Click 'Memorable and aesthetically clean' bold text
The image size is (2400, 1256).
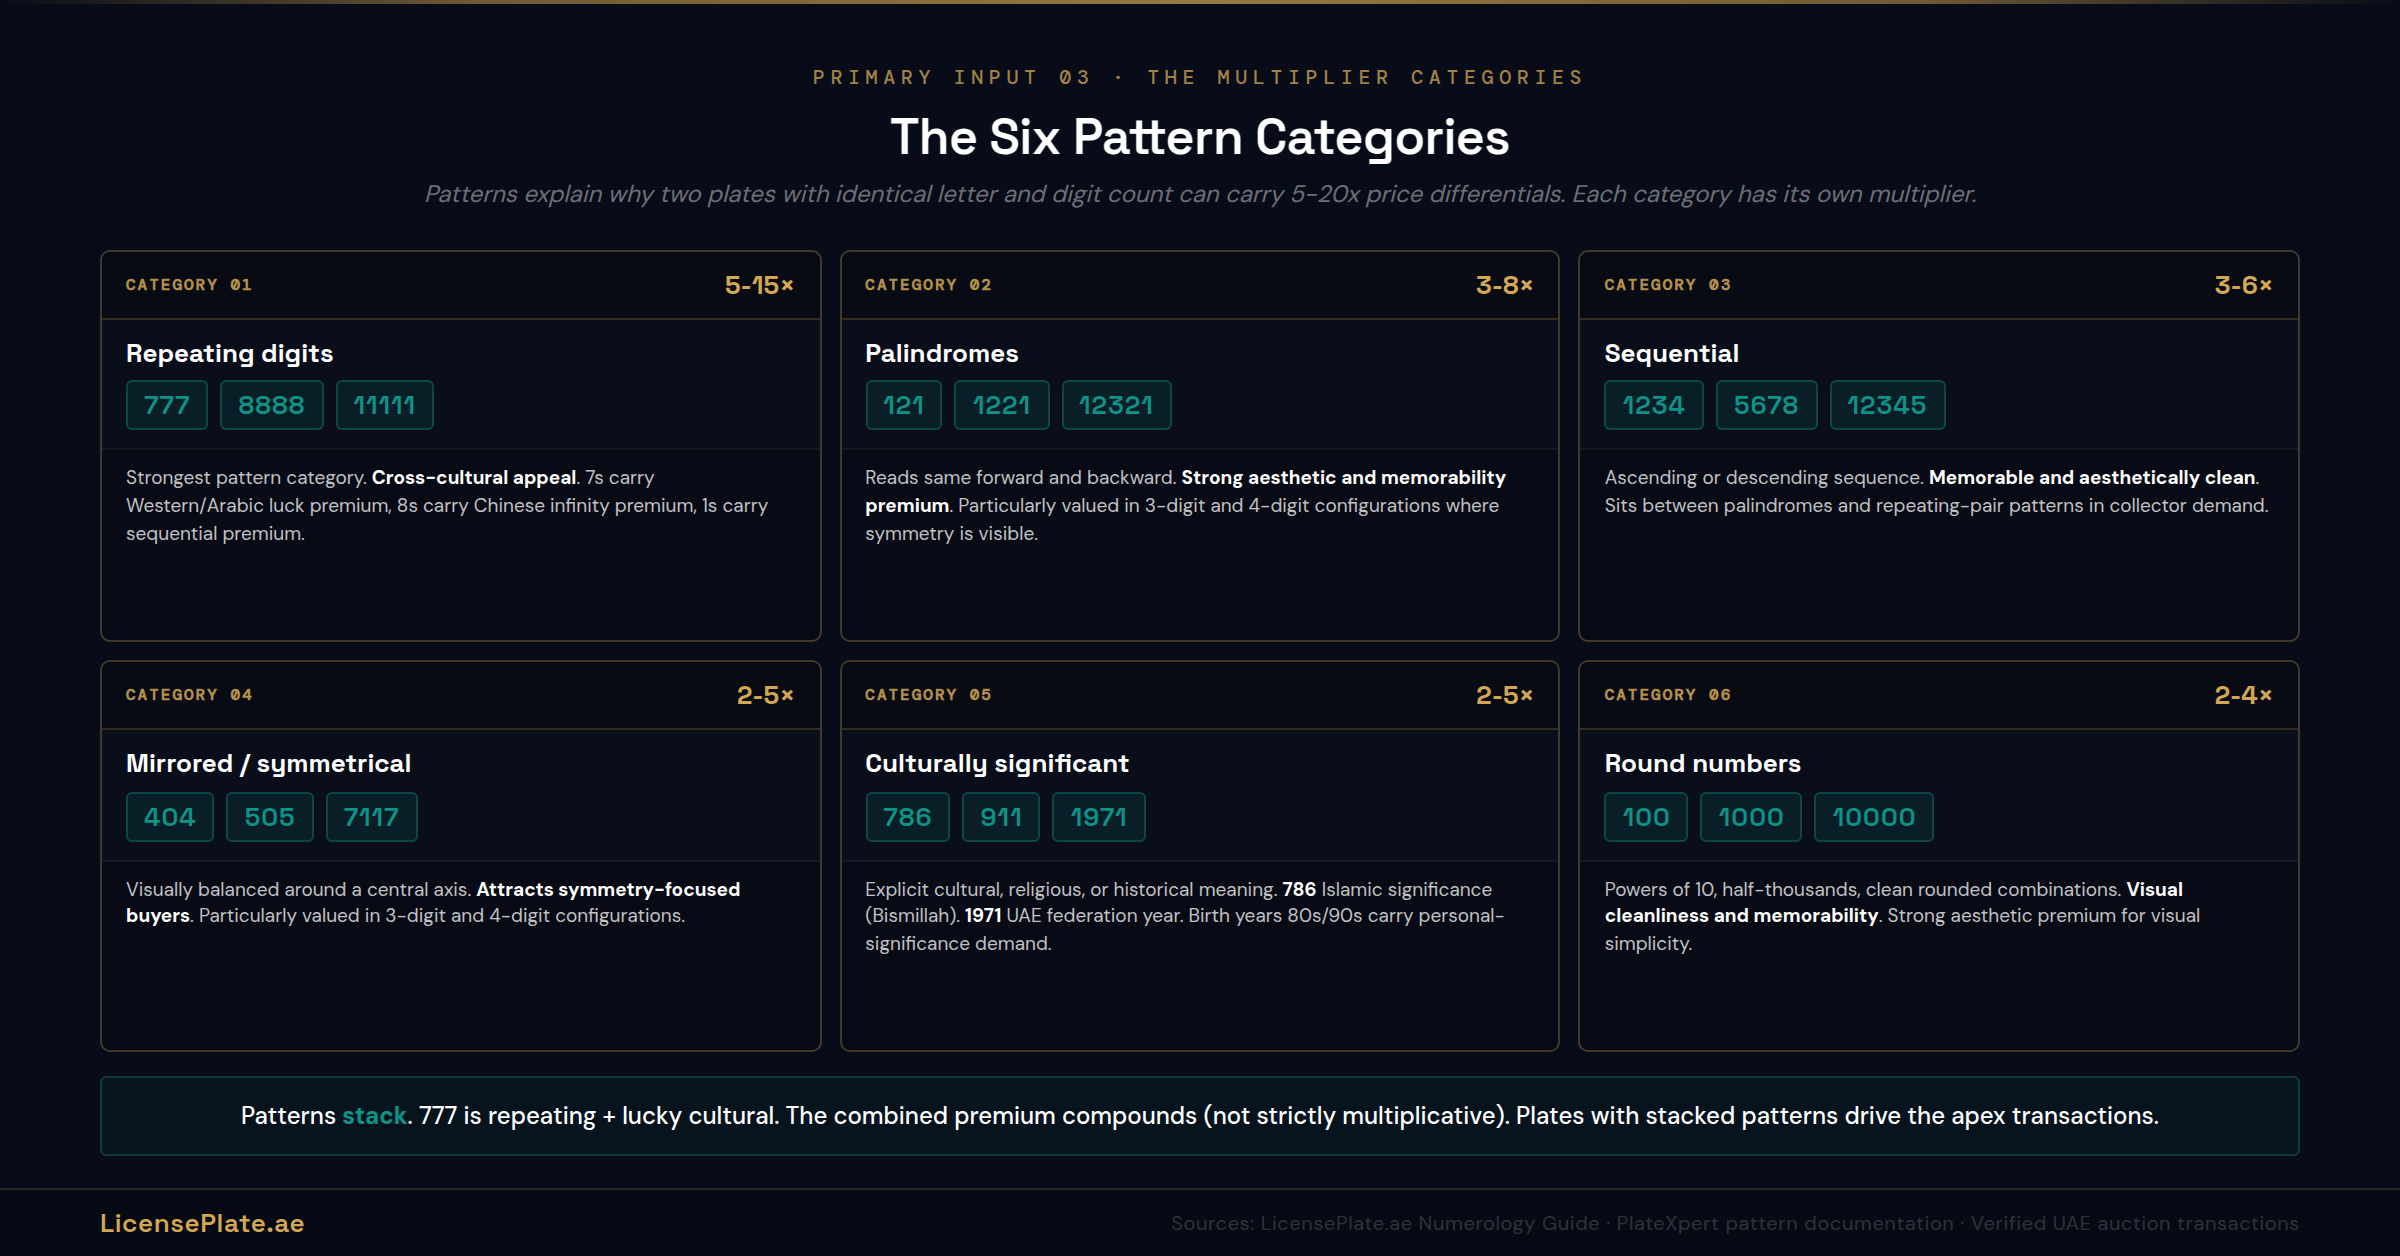click(2092, 477)
